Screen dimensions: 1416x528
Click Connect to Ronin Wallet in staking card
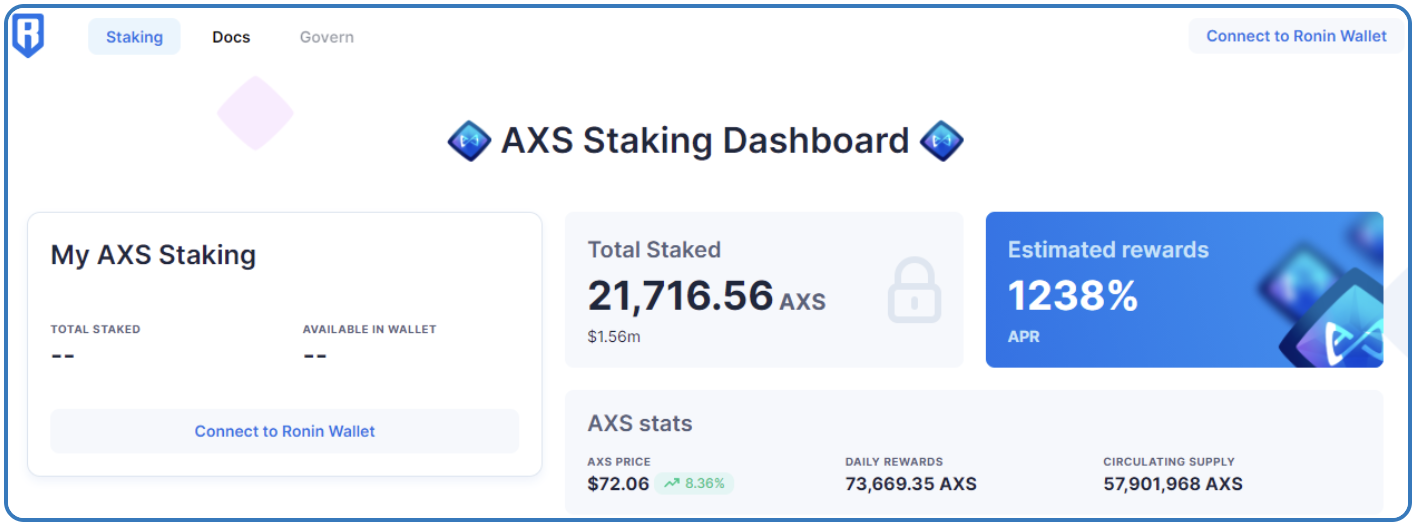click(285, 431)
